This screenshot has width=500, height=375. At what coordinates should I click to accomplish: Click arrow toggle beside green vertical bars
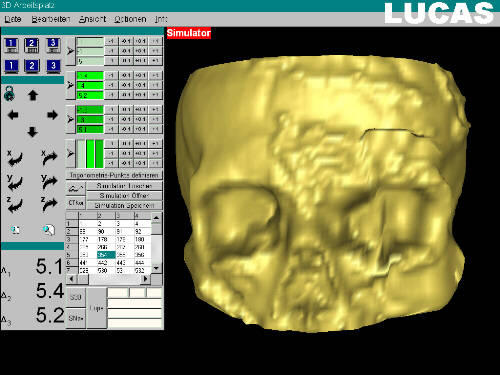(70, 153)
